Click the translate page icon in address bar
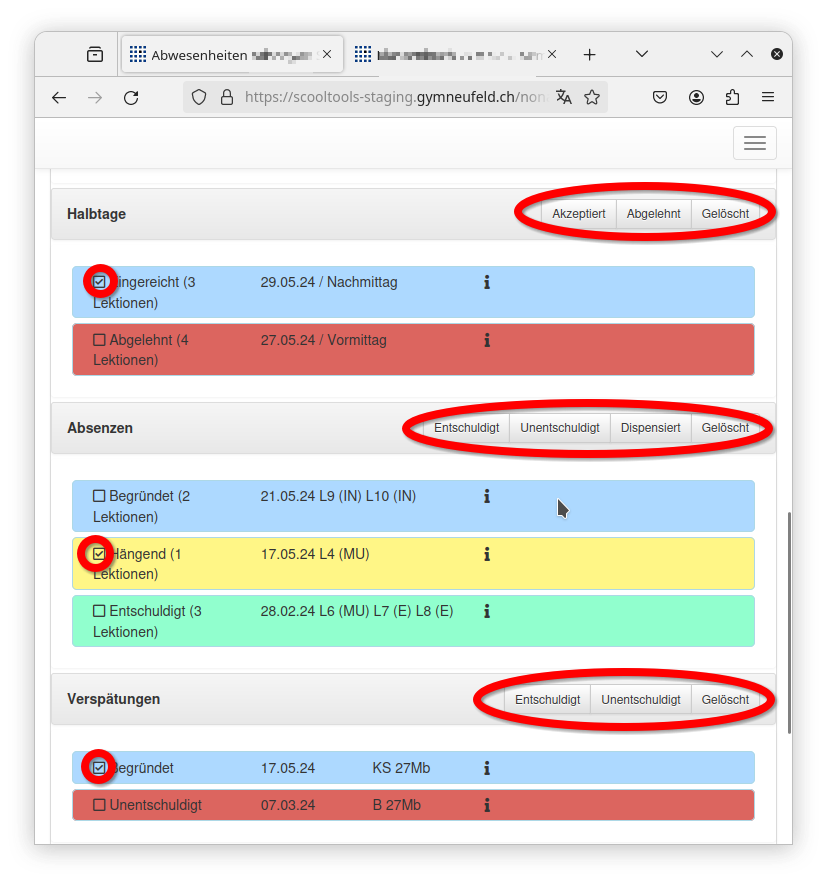Viewport: 827px width, 882px height. click(x=564, y=97)
